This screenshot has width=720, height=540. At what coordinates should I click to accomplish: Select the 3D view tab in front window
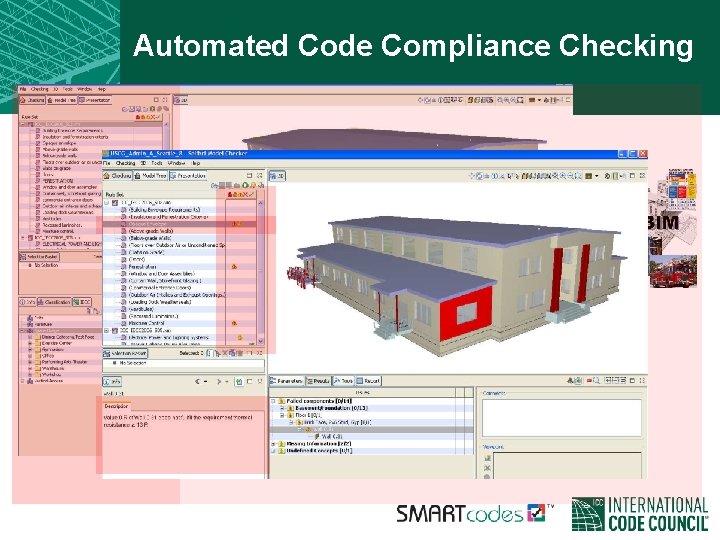pos(277,176)
